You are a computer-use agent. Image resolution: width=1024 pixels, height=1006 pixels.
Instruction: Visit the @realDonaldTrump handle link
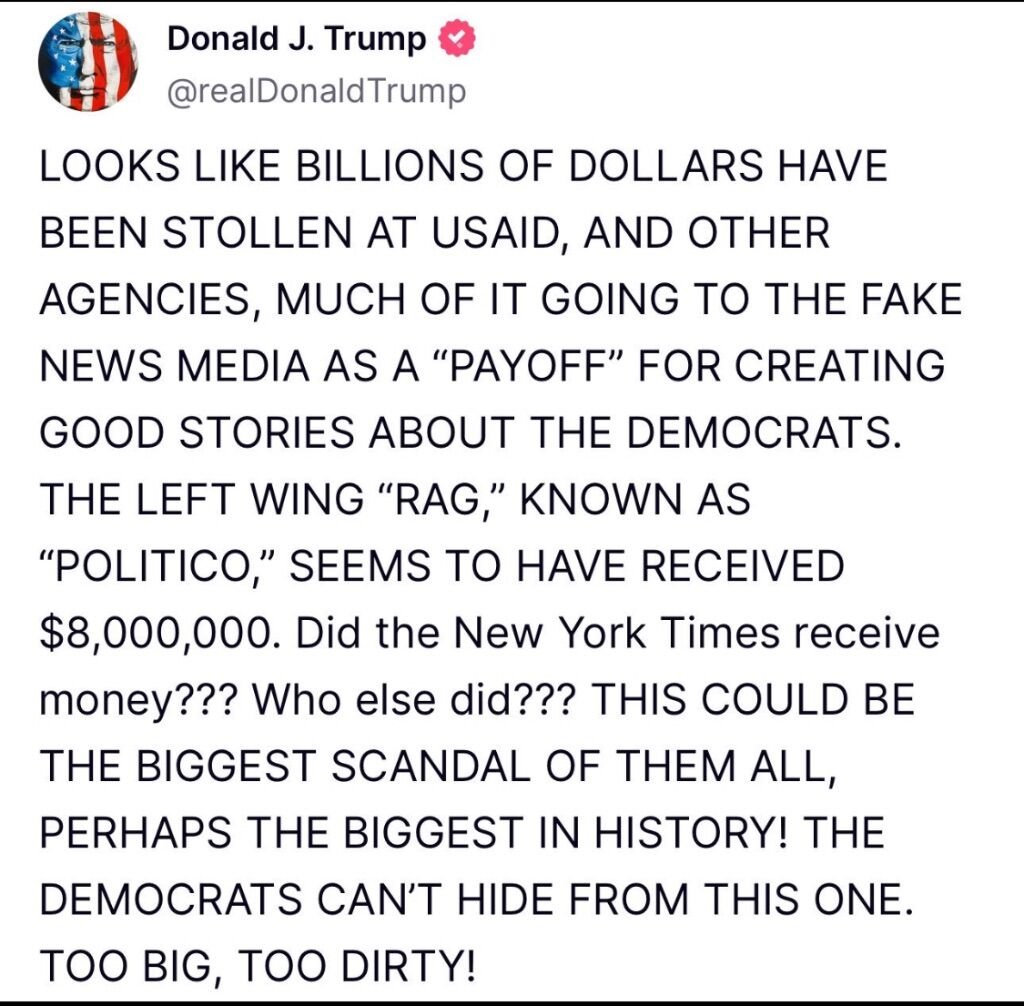pyautogui.click(x=317, y=92)
